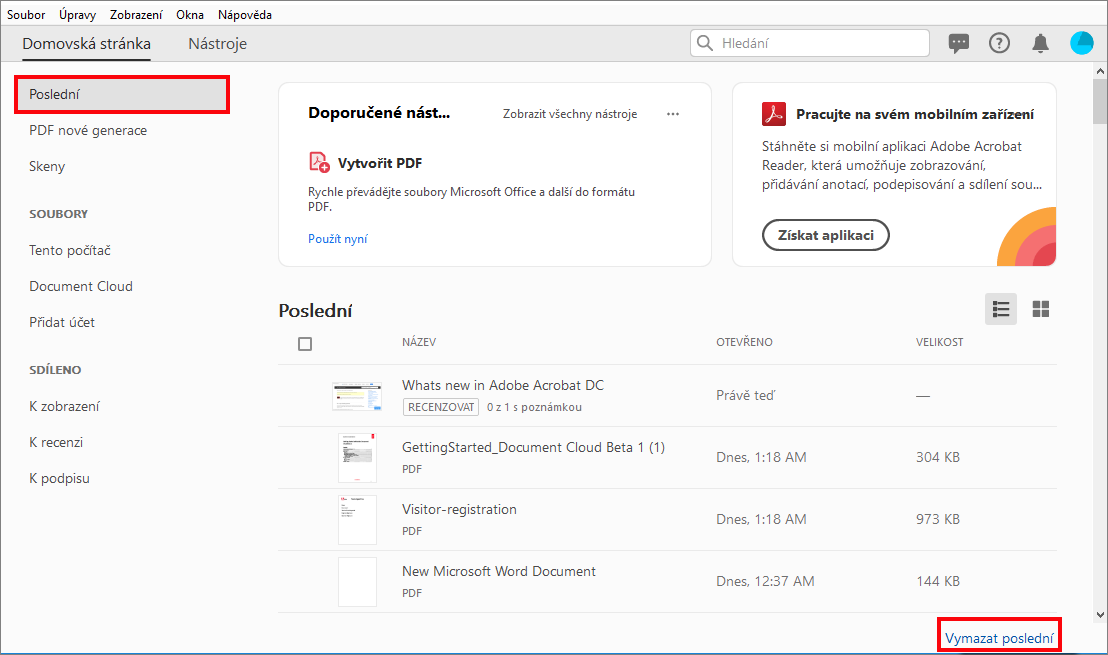Click the Vytvořit PDF tool icon
Viewport: 1108px width, 655px height.
point(319,162)
